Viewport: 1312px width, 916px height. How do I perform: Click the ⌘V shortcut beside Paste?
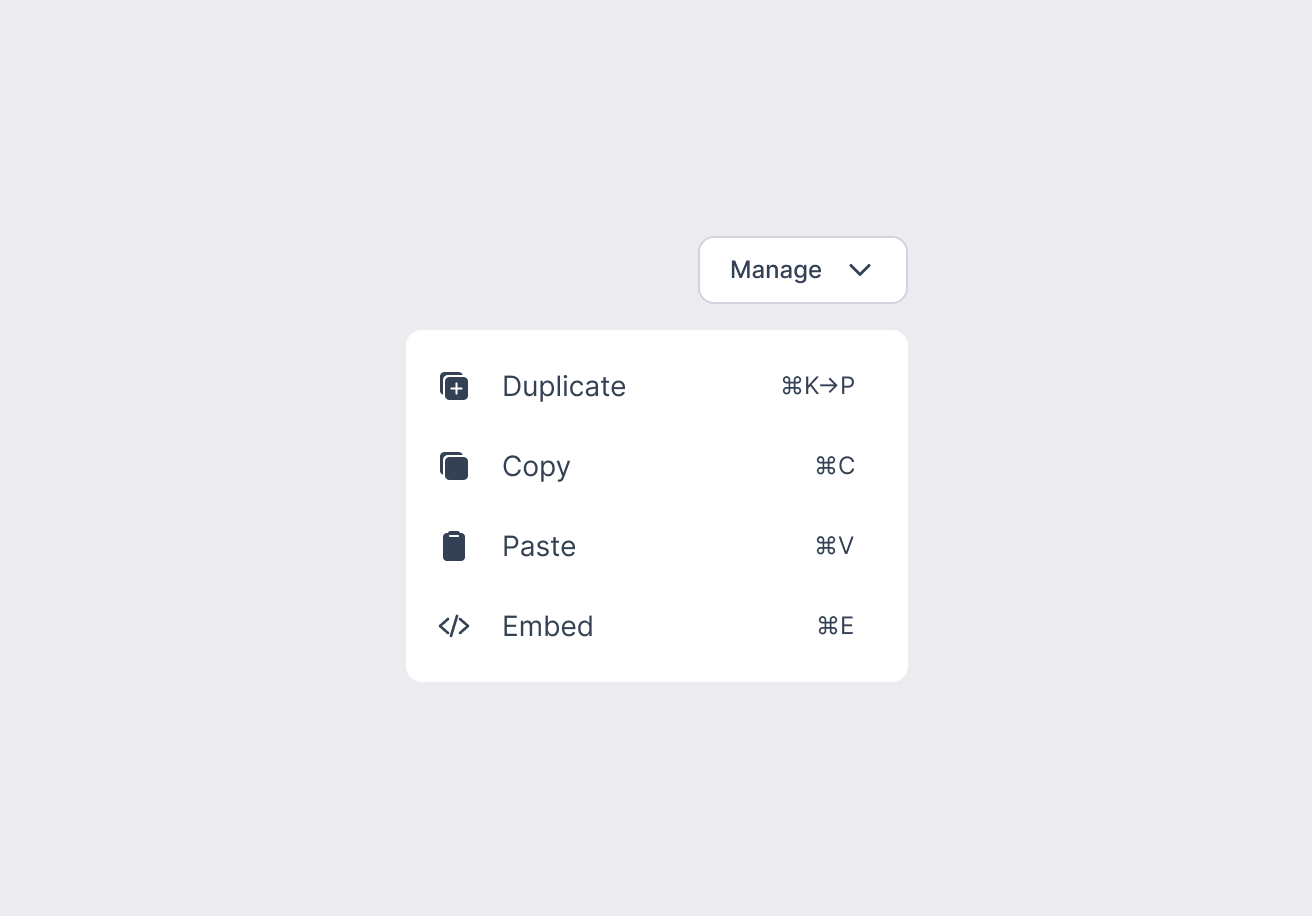click(x=835, y=546)
